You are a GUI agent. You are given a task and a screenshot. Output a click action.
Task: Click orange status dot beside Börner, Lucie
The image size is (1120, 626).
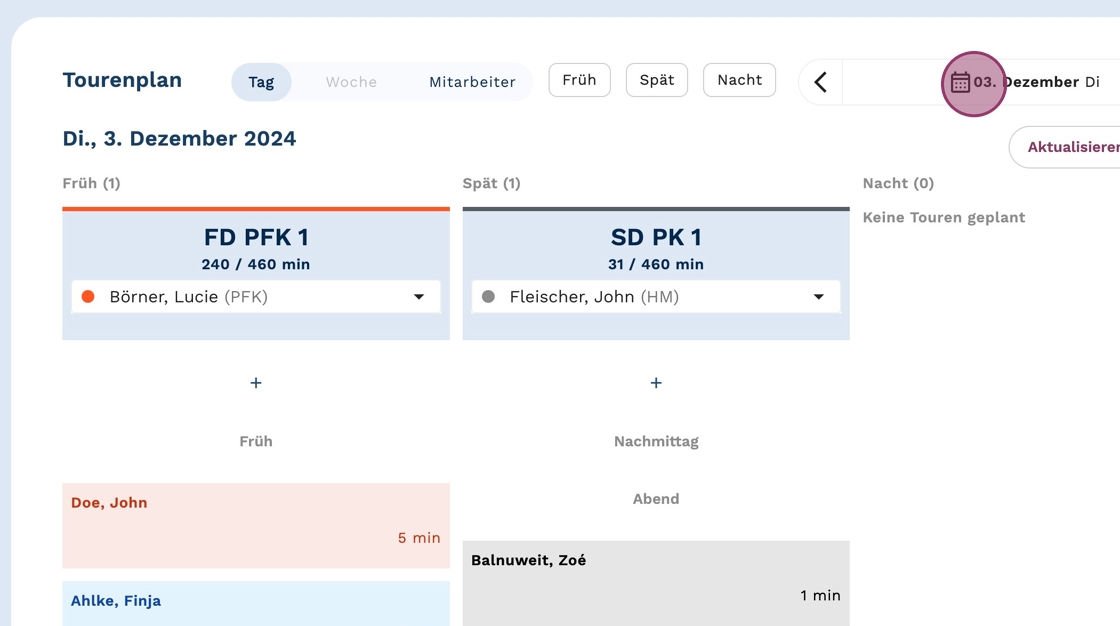click(88, 297)
